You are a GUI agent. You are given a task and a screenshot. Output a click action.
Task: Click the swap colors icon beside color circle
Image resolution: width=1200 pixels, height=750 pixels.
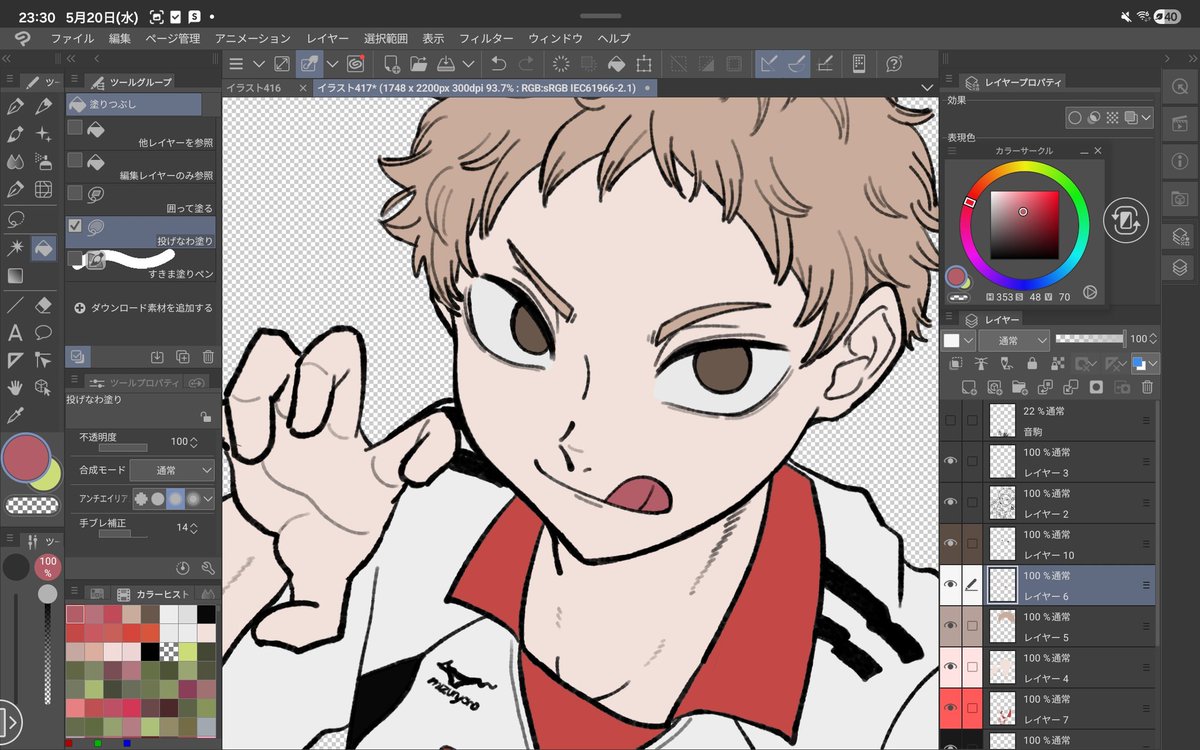point(1125,220)
